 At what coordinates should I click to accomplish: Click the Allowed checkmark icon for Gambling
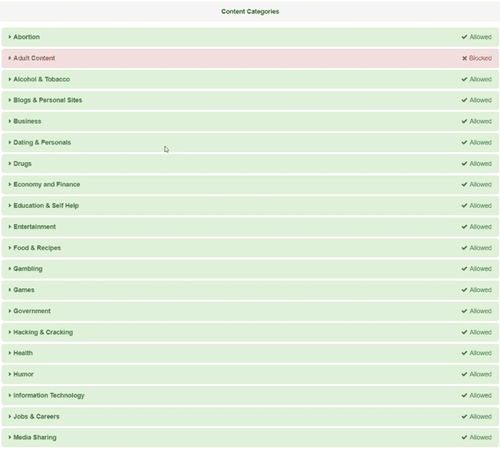pyautogui.click(x=464, y=269)
